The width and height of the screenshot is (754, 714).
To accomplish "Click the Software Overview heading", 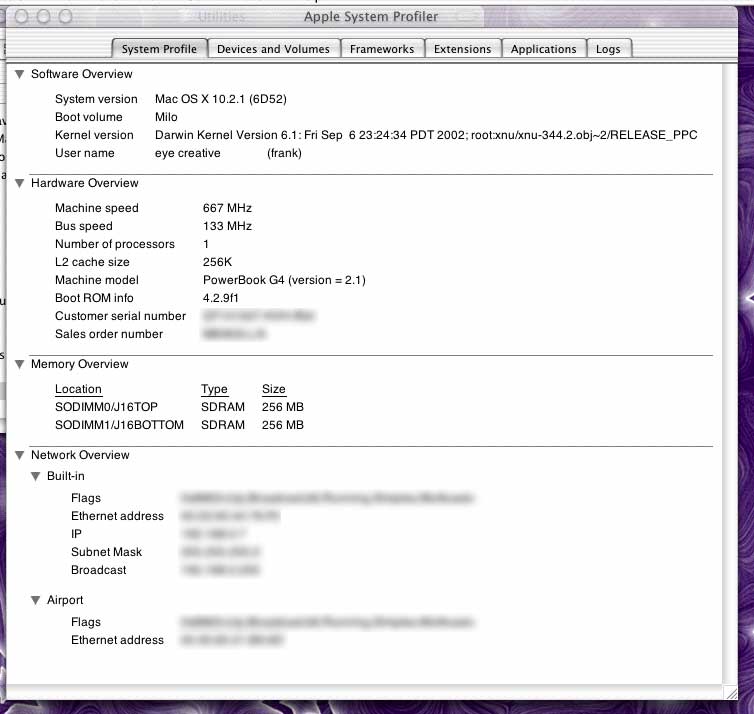I will tap(81, 74).
